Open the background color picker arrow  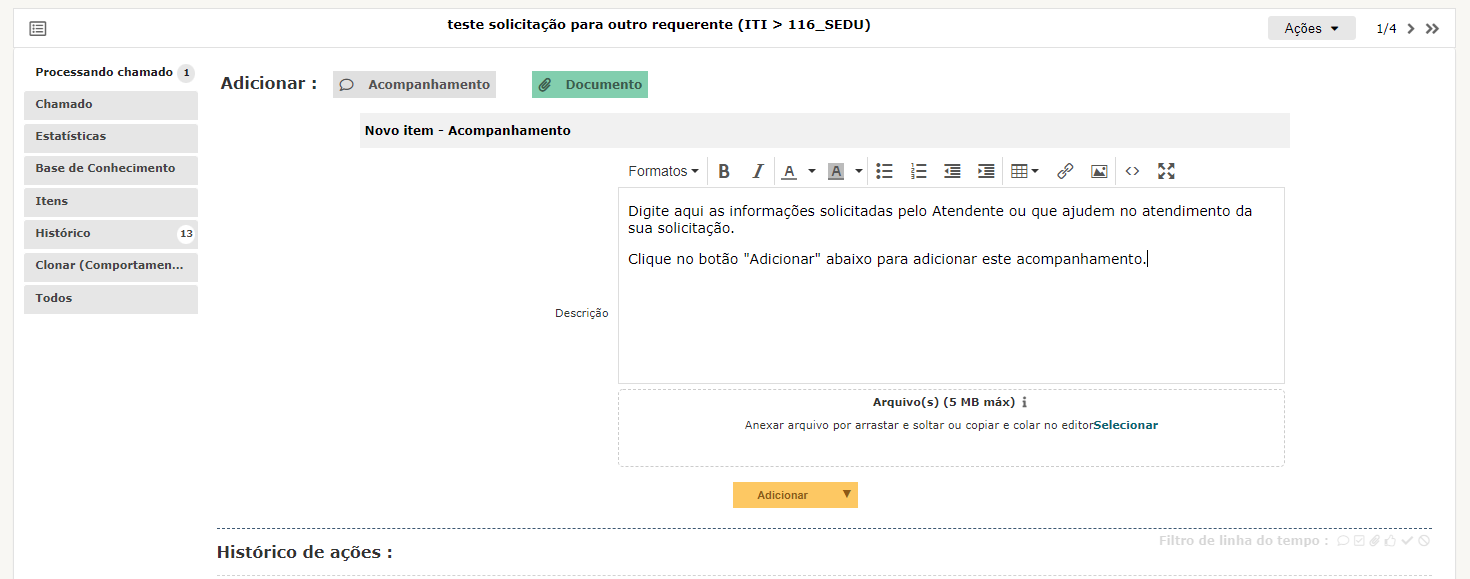859,171
